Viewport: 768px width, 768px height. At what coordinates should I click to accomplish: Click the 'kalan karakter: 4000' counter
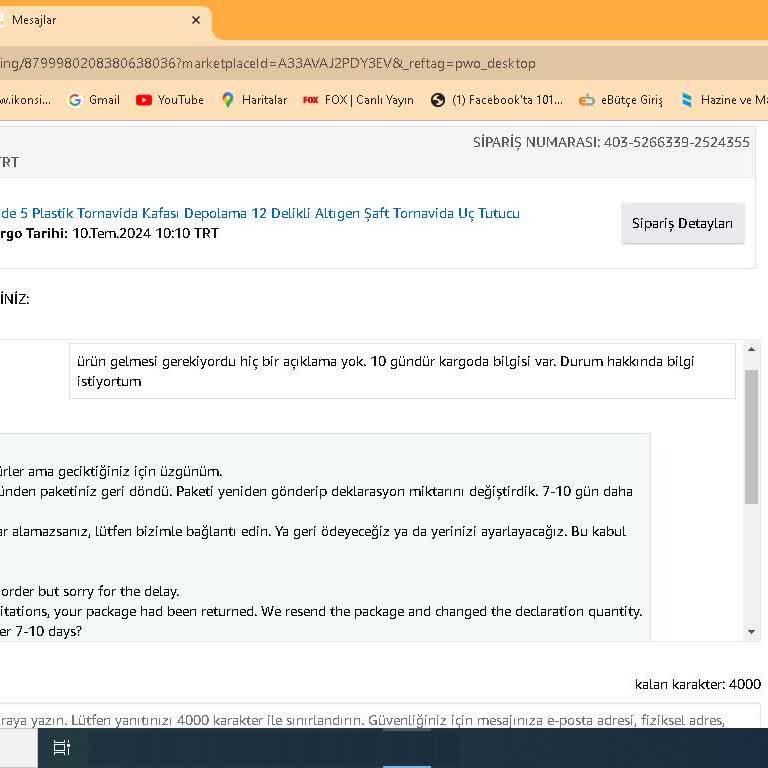pyautogui.click(x=697, y=684)
